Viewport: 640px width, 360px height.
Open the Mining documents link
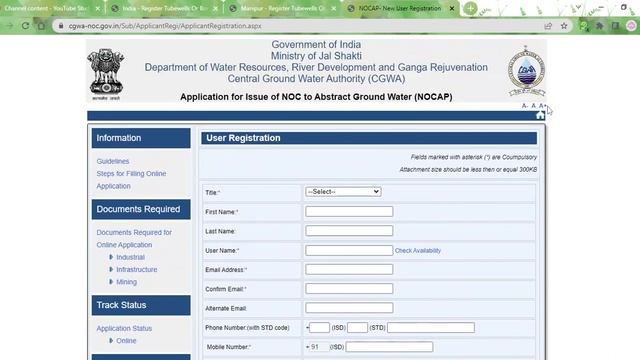[x=126, y=282]
